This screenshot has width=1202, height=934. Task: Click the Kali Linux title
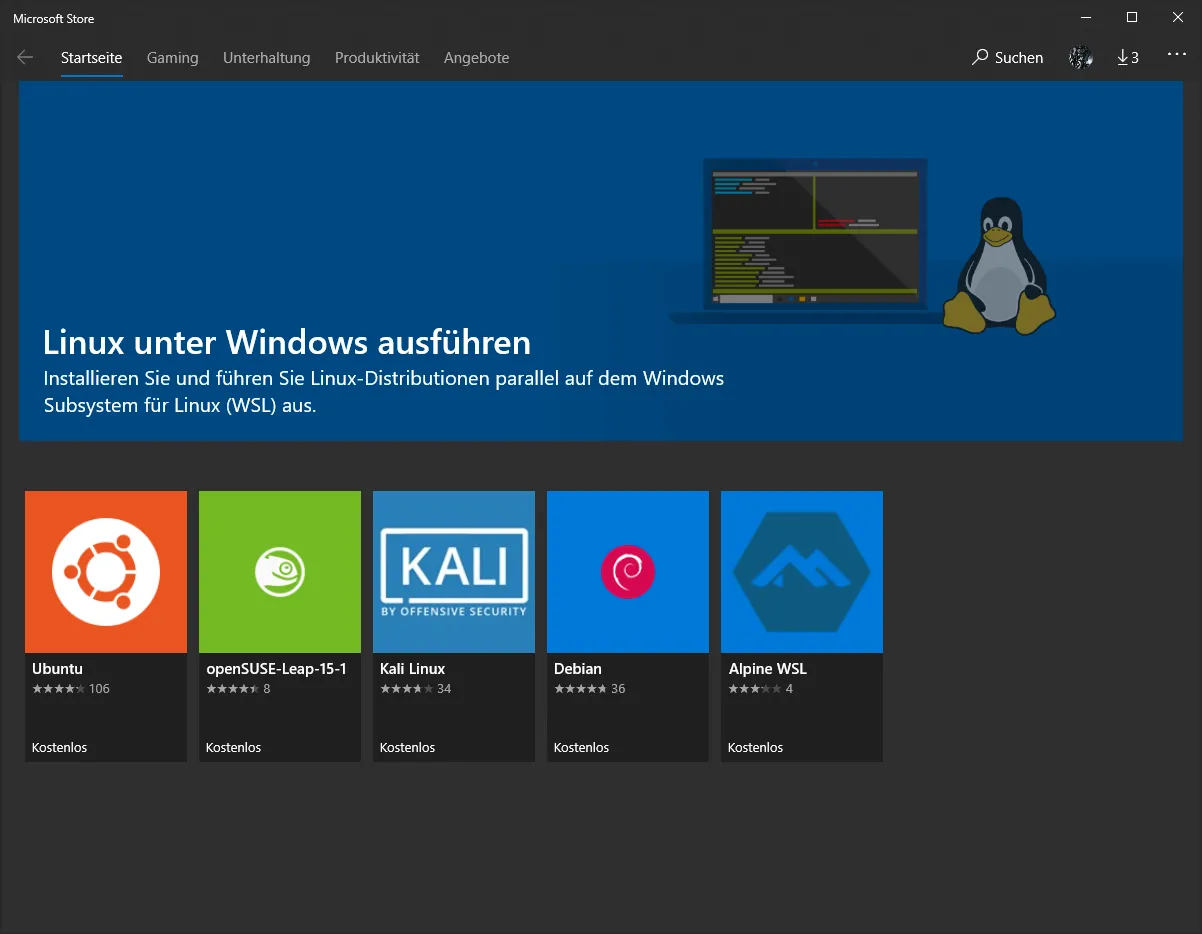click(412, 669)
